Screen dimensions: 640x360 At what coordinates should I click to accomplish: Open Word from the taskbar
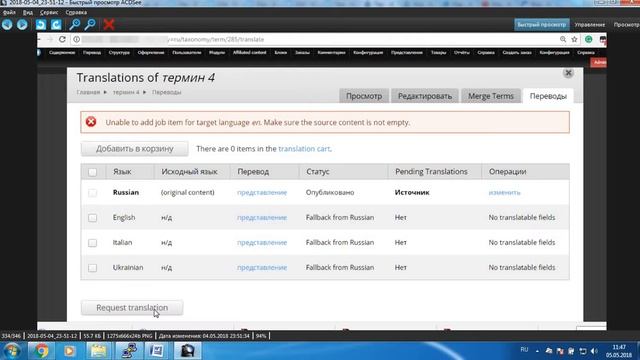click(x=157, y=351)
